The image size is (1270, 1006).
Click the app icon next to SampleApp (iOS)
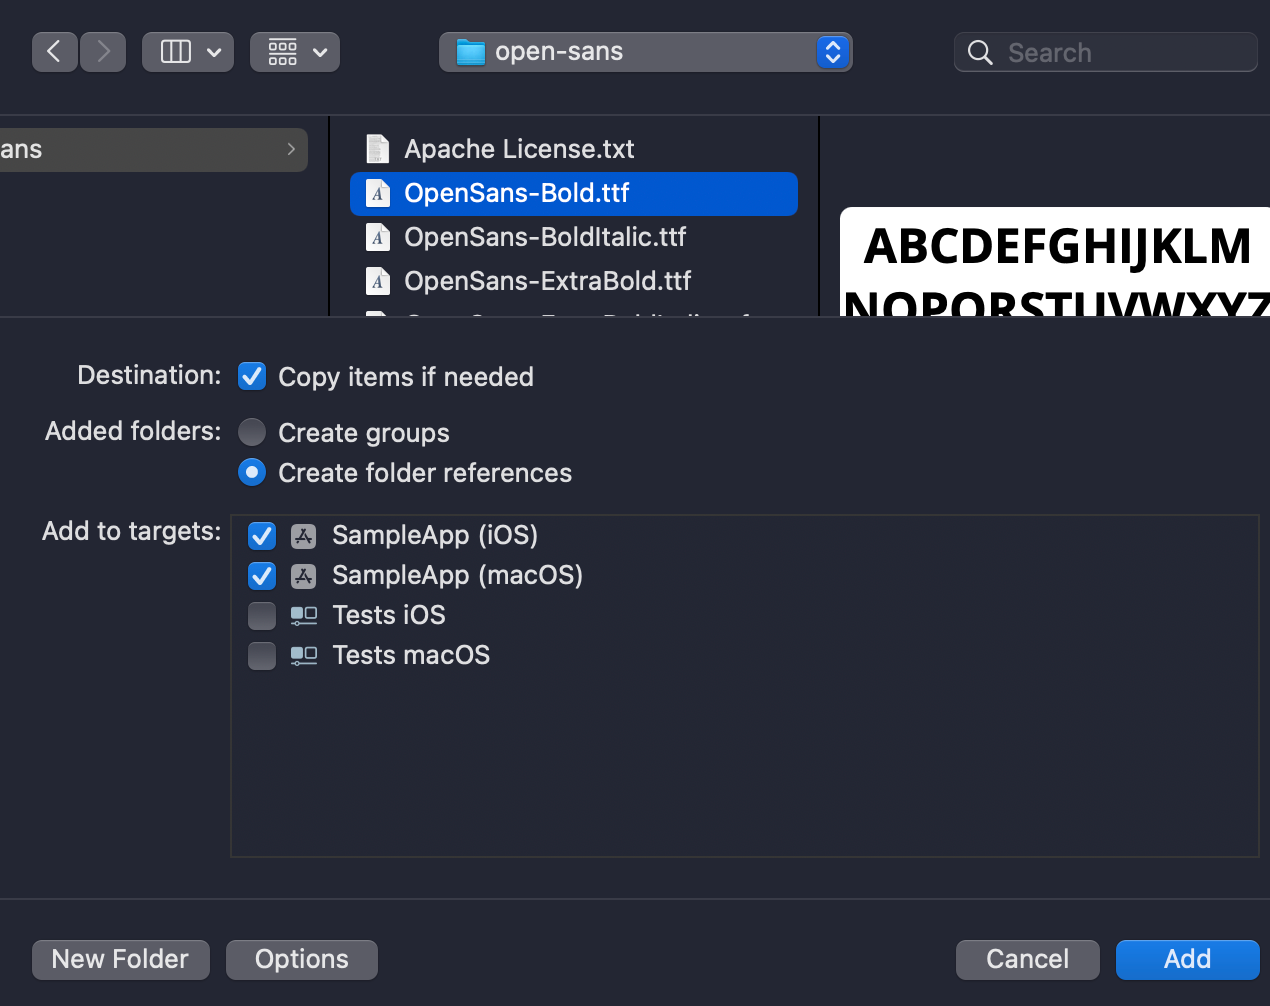(x=302, y=536)
